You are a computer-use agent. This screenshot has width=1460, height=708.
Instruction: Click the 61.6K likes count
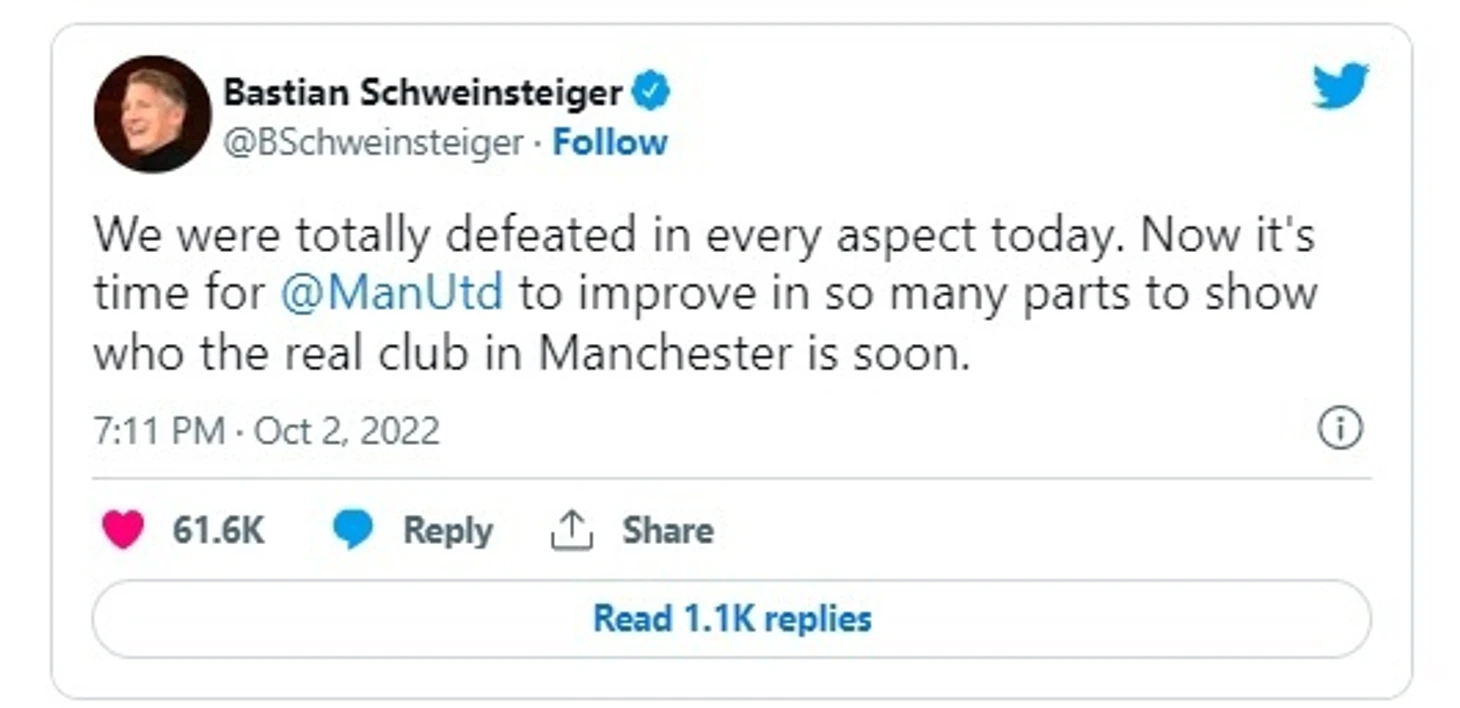[218, 530]
